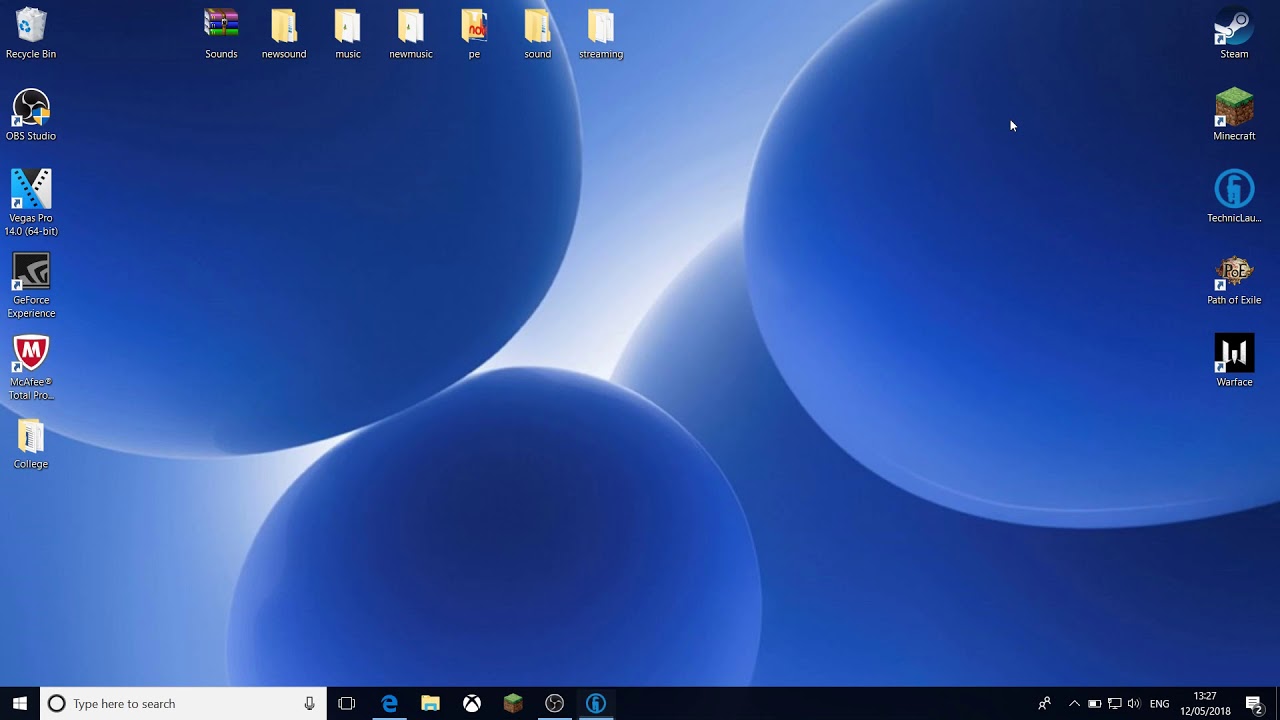1280x720 pixels.
Task: Check the battery status icon
Action: [x=1095, y=704]
